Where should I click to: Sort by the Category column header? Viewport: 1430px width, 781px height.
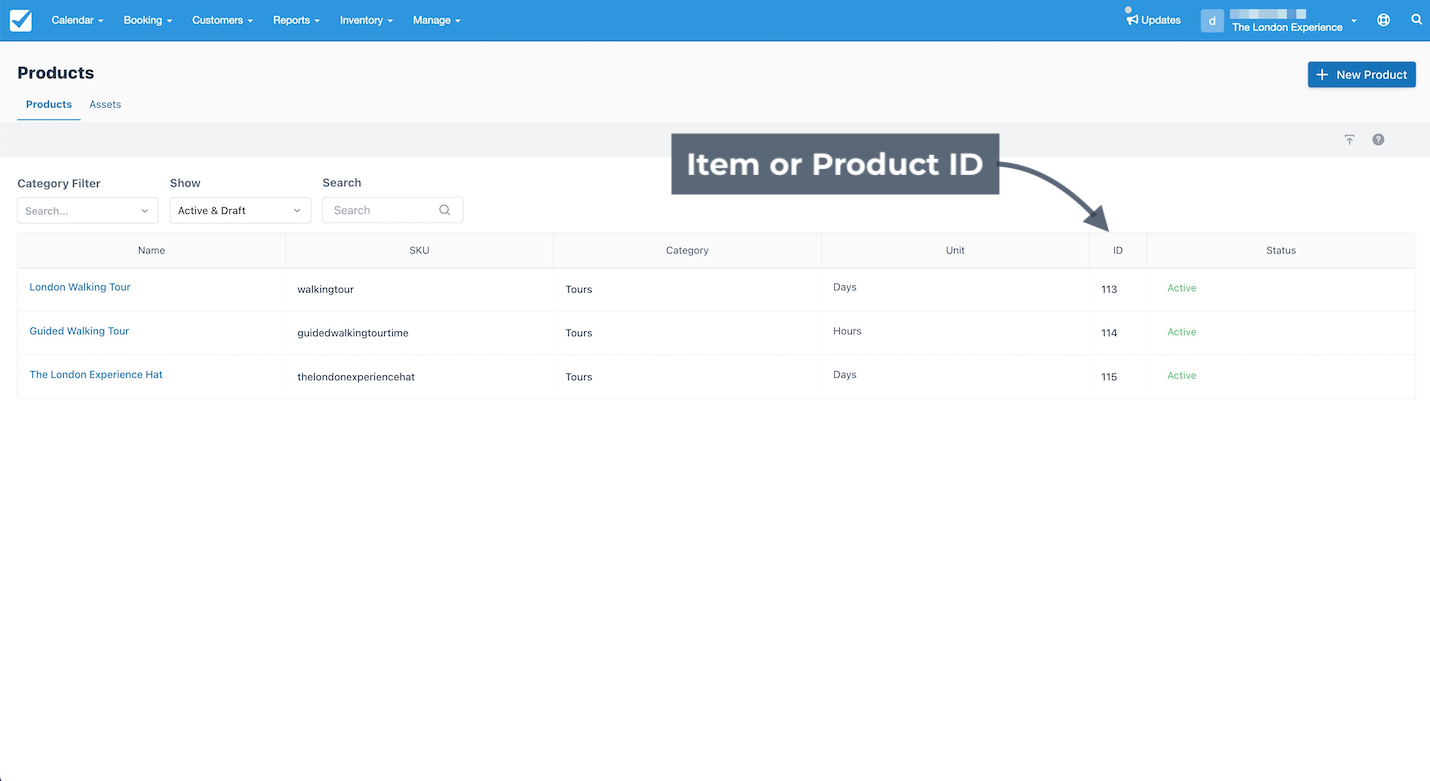[x=687, y=250]
